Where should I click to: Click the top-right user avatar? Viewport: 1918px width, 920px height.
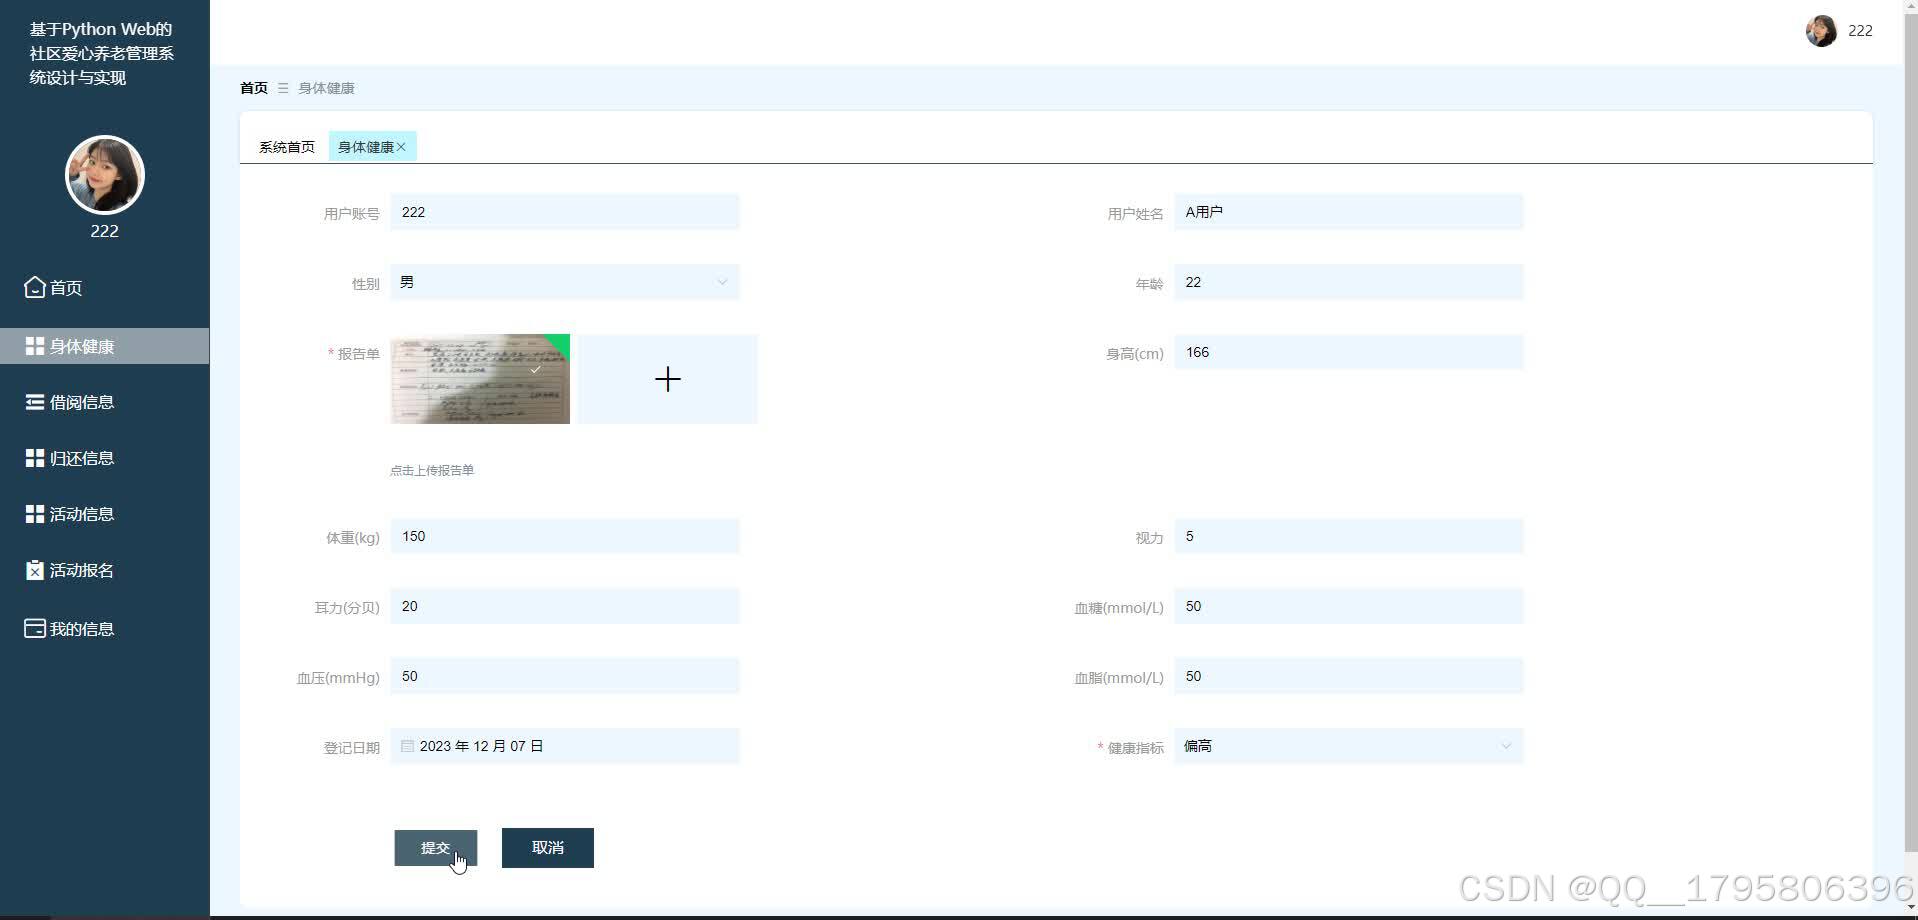coord(1821,31)
